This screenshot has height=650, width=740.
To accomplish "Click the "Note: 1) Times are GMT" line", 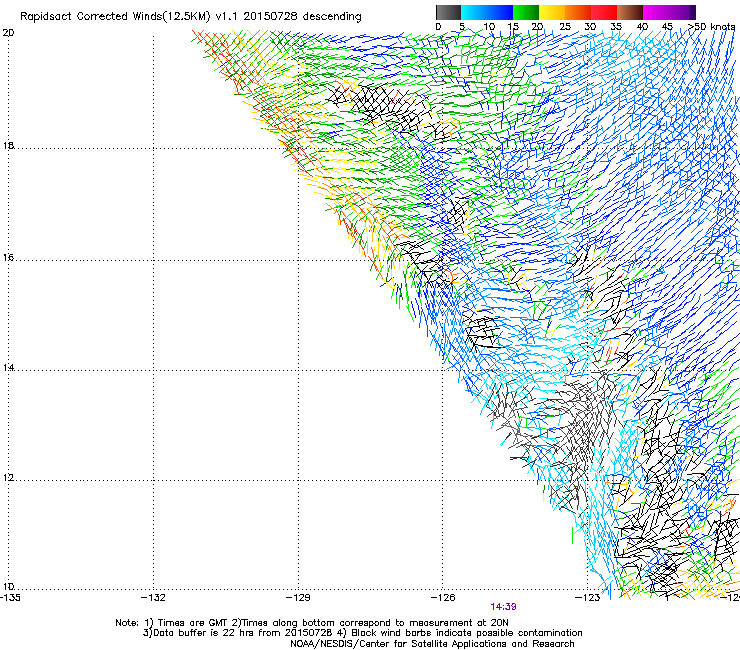I will (x=311, y=623).
